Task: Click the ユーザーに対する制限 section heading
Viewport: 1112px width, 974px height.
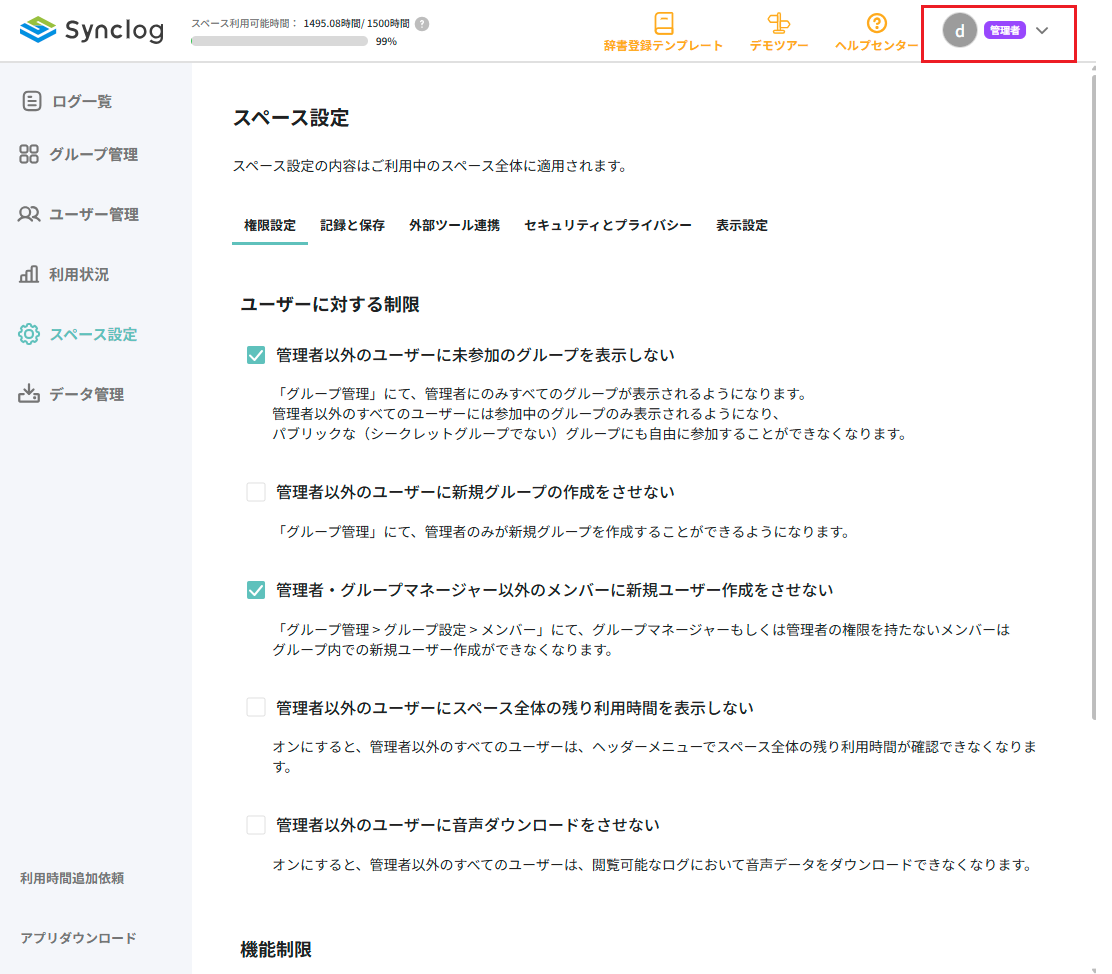Action: (330, 304)
